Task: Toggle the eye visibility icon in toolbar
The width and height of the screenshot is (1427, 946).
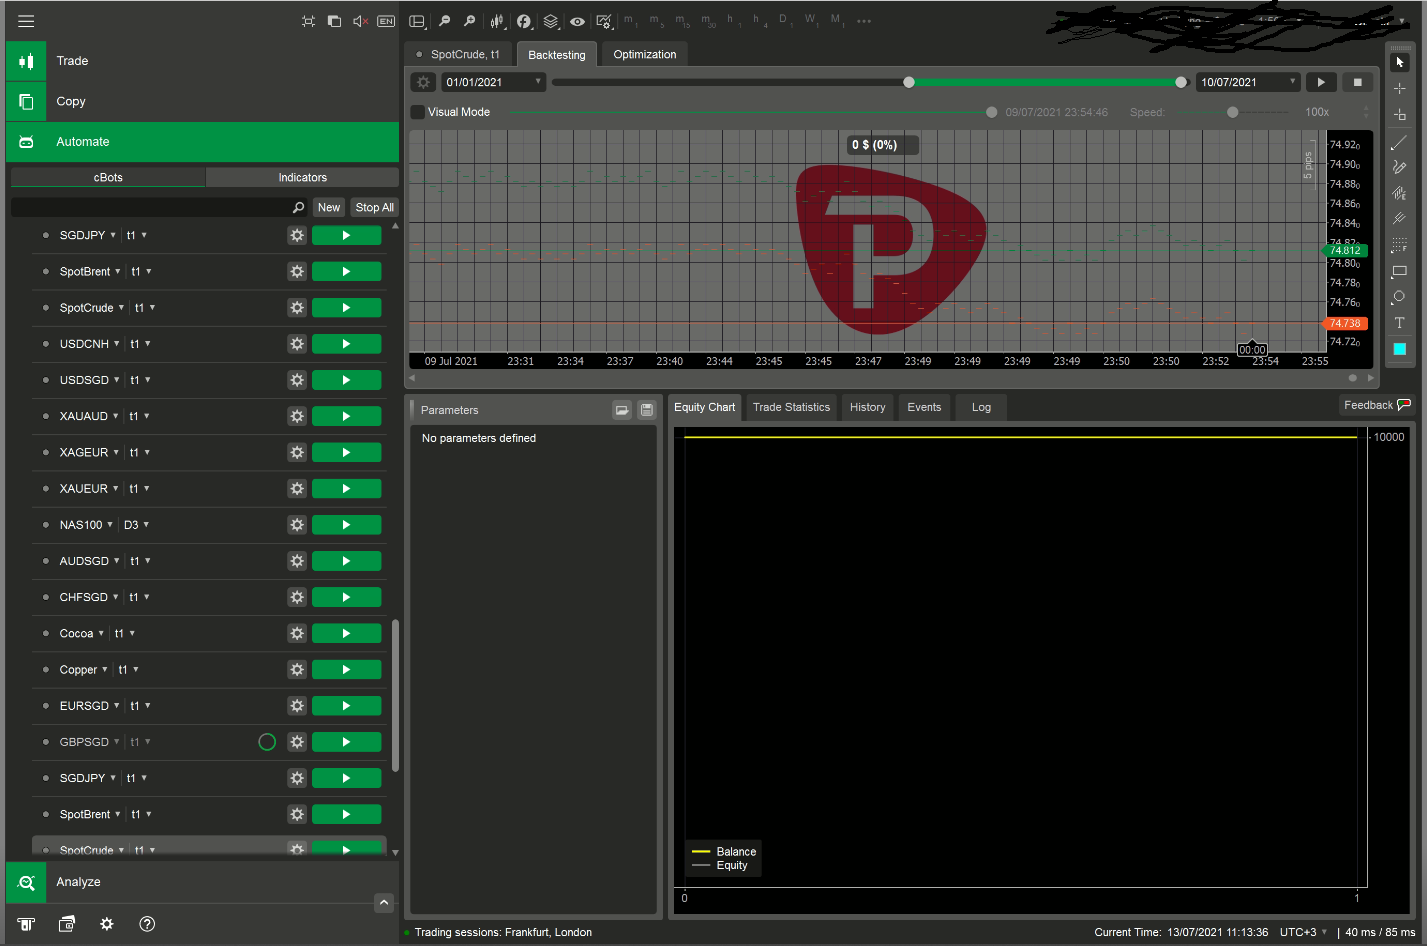Action: [x=577, y=21]
